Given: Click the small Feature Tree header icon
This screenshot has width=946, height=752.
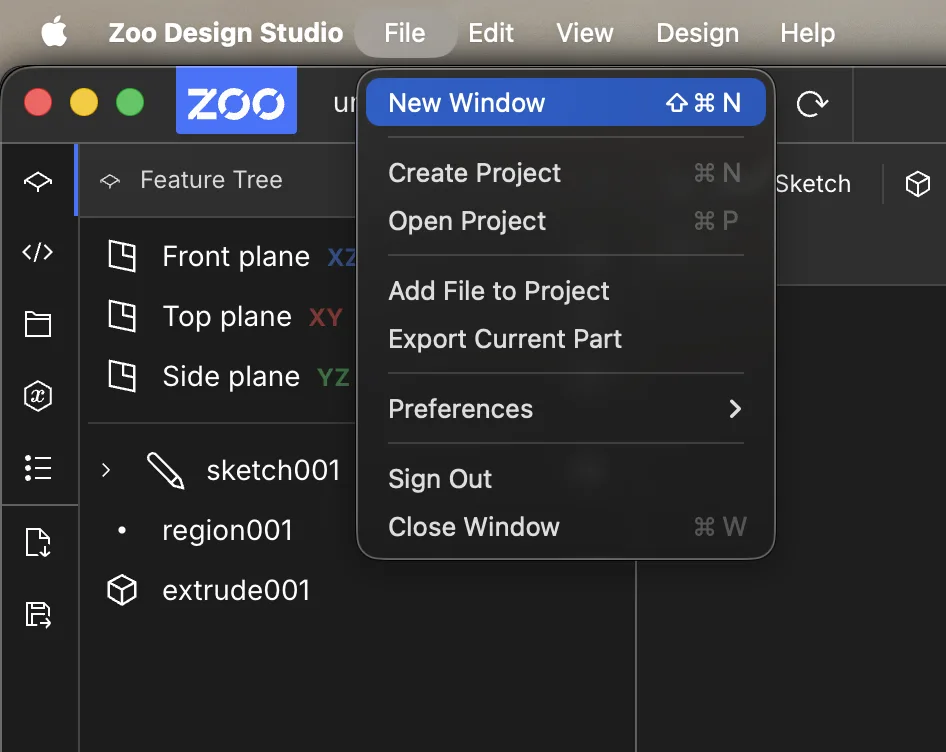Looking at the screenshot, I should [110, 180].
